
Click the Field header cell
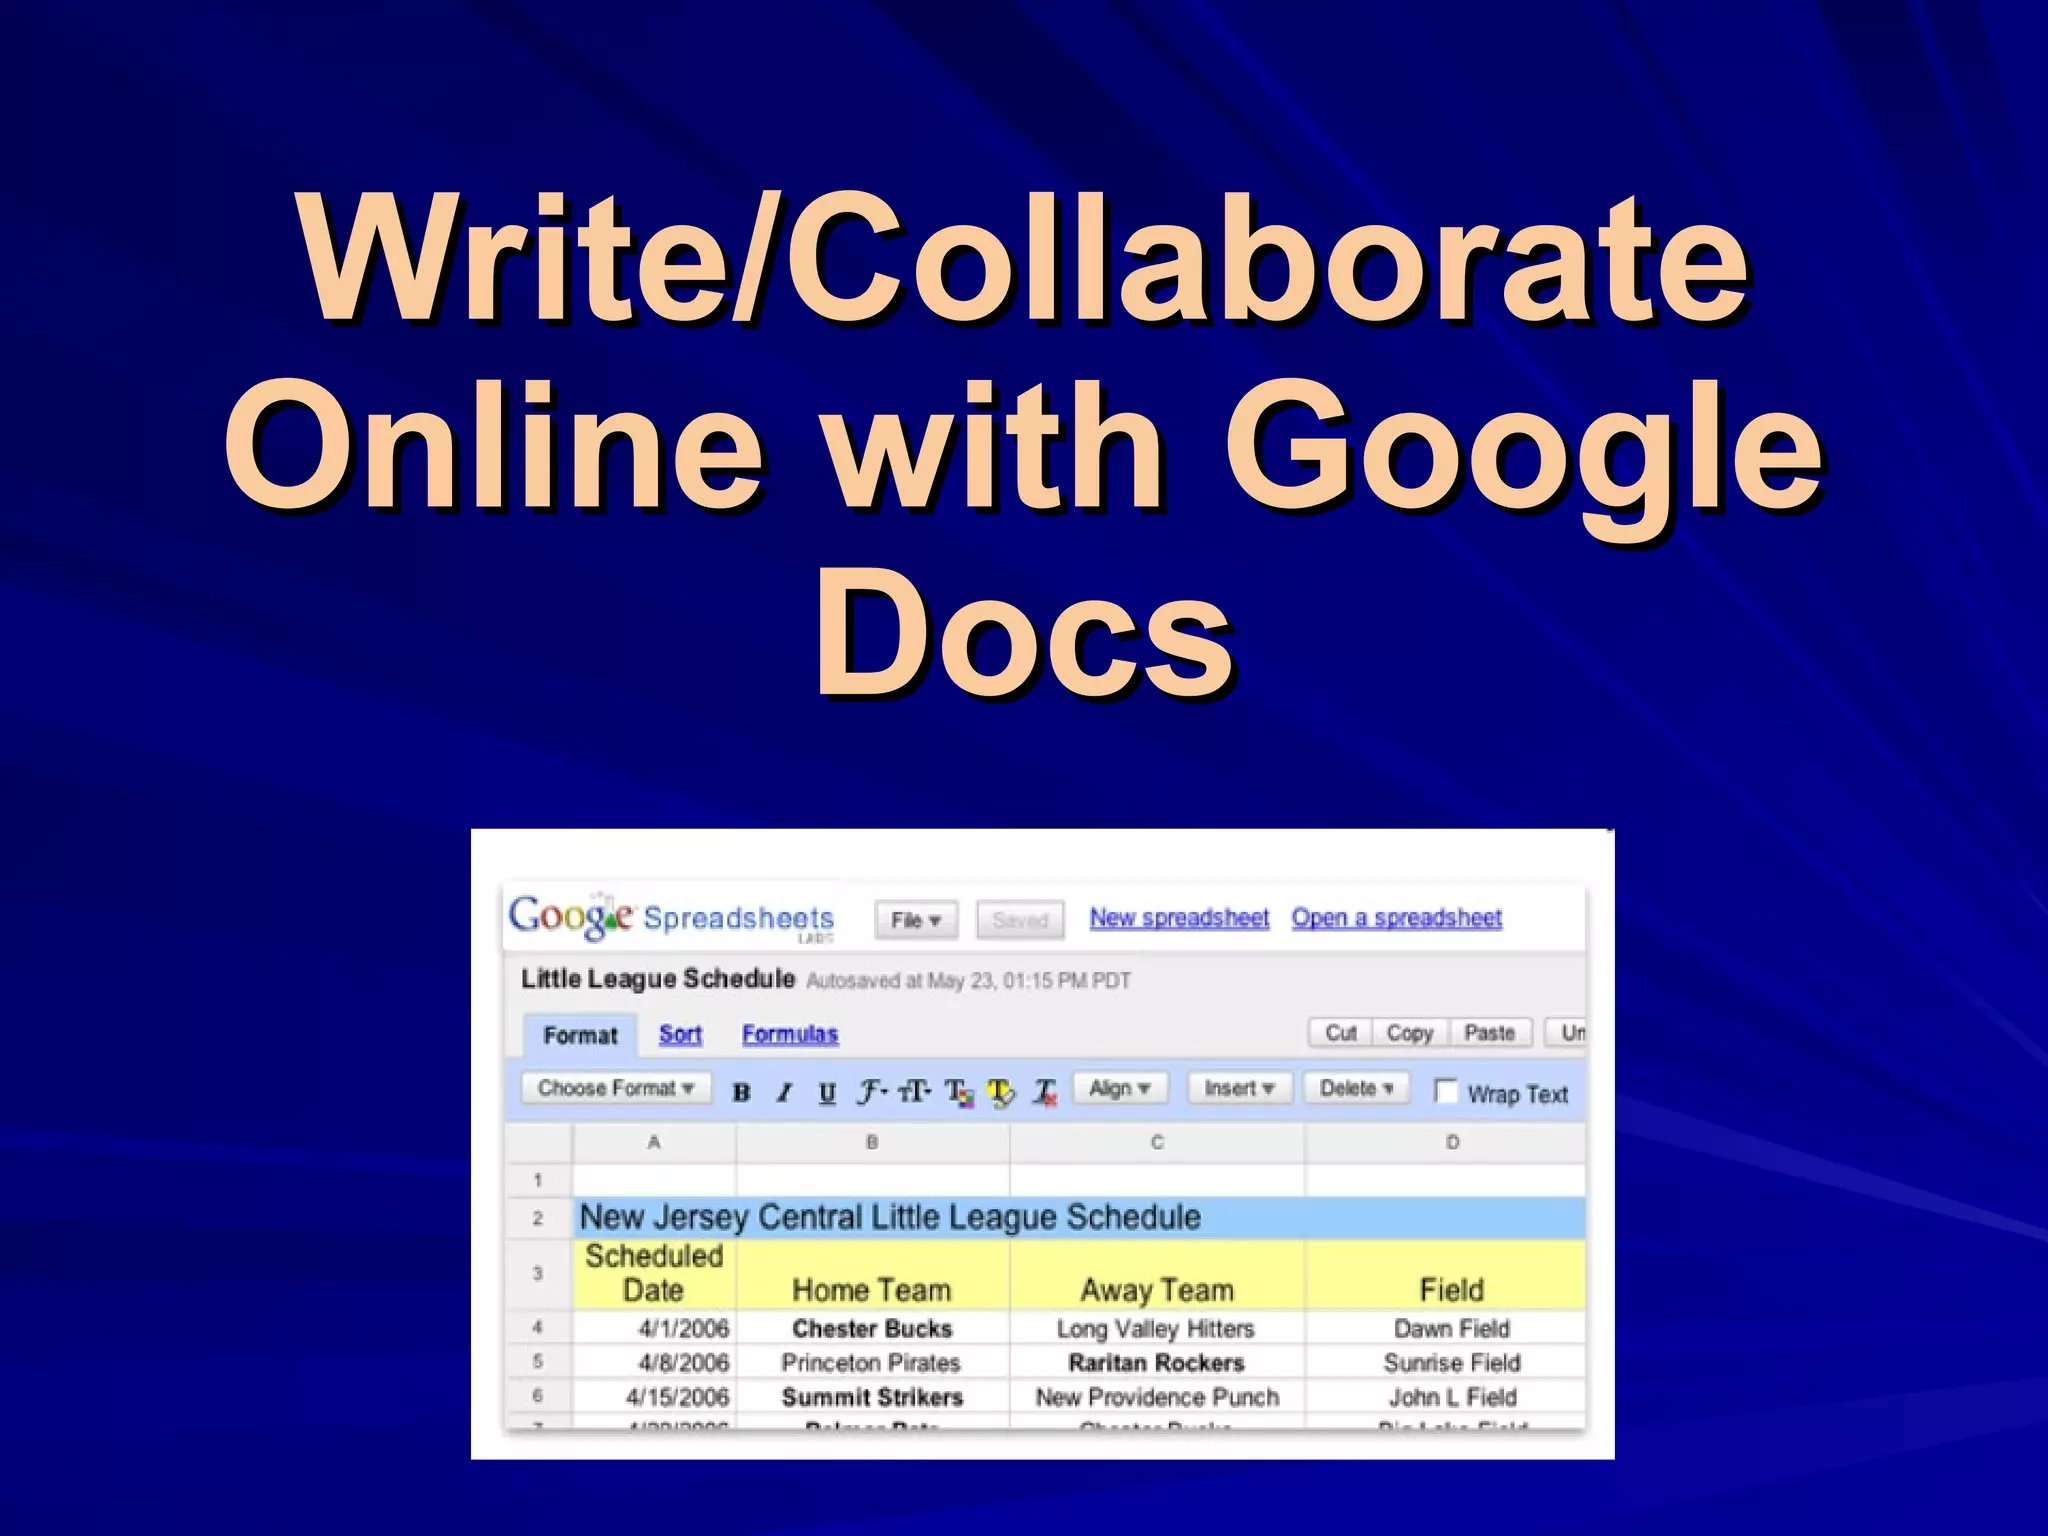(1446, 1274)
